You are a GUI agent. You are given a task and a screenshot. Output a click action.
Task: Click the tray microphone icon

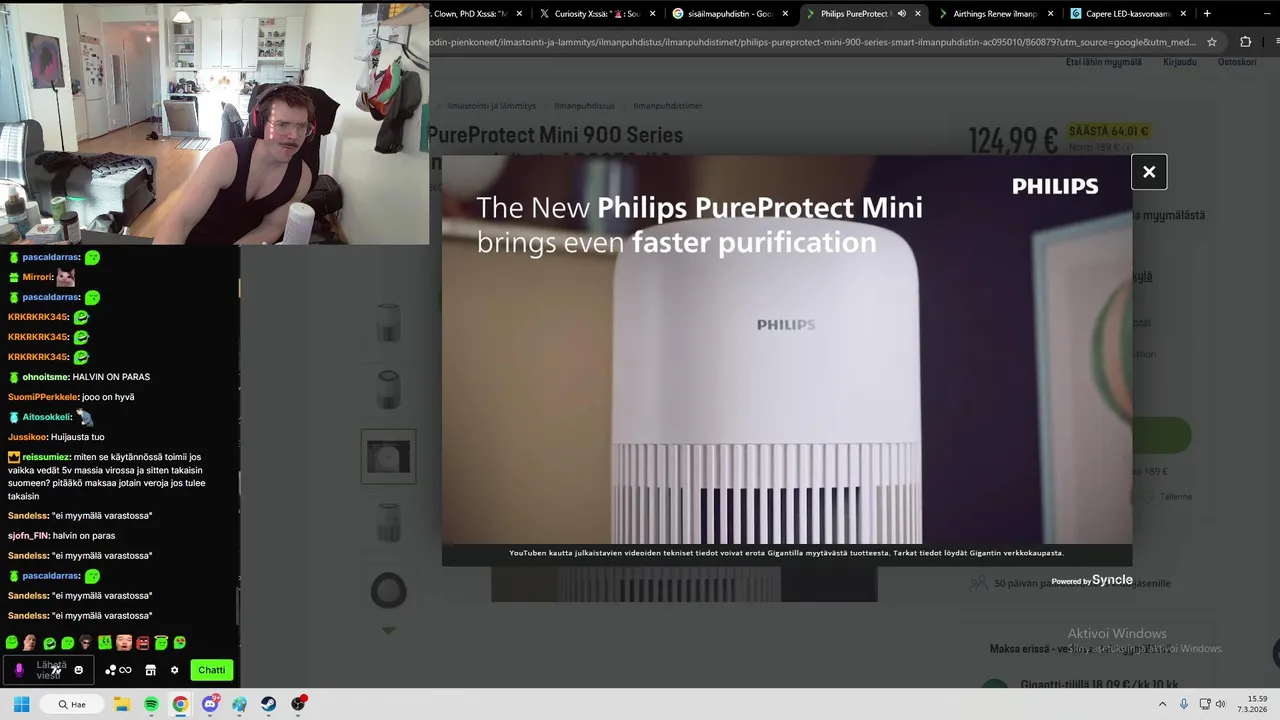pos(1184,704)
